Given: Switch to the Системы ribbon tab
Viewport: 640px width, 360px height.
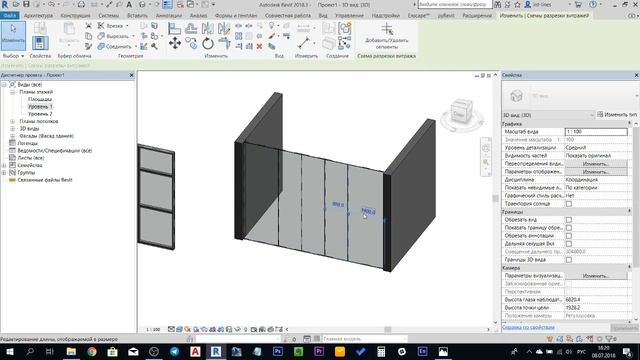Looking at the screenshot, I should pyautogui.click(x=109, y=16).
